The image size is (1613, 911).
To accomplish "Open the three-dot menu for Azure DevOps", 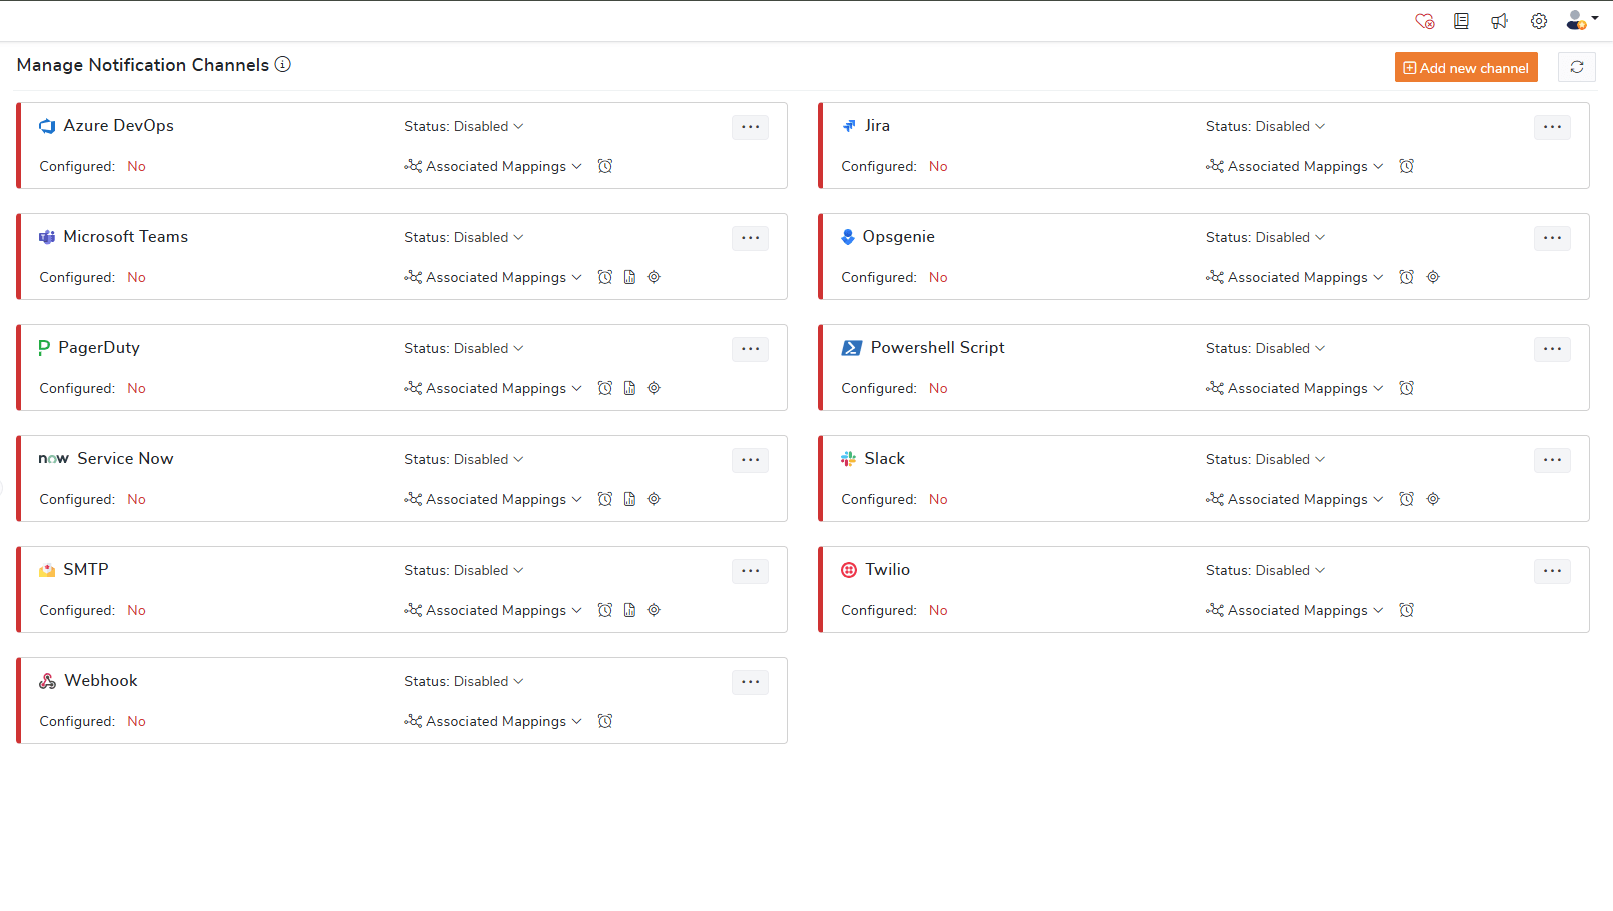I will tap(751, 127).
